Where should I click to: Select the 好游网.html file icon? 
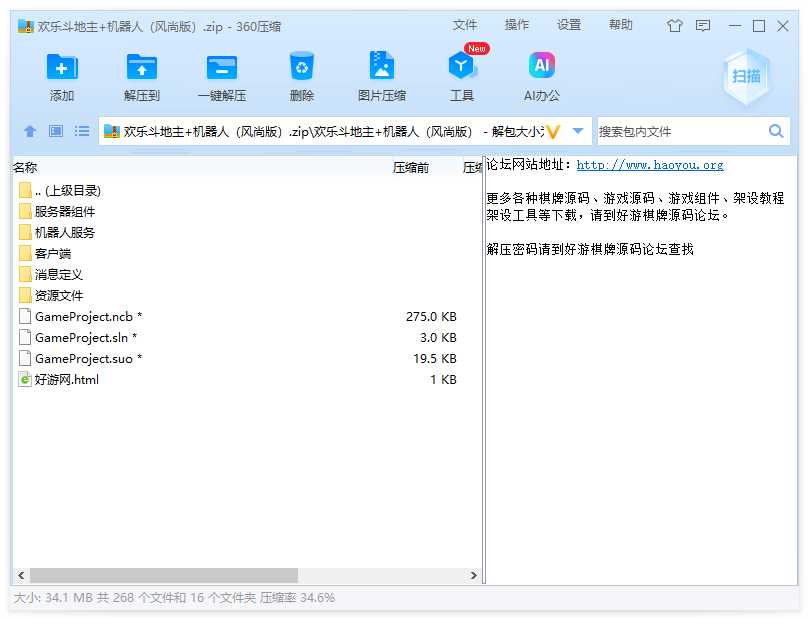pos(25,380)
